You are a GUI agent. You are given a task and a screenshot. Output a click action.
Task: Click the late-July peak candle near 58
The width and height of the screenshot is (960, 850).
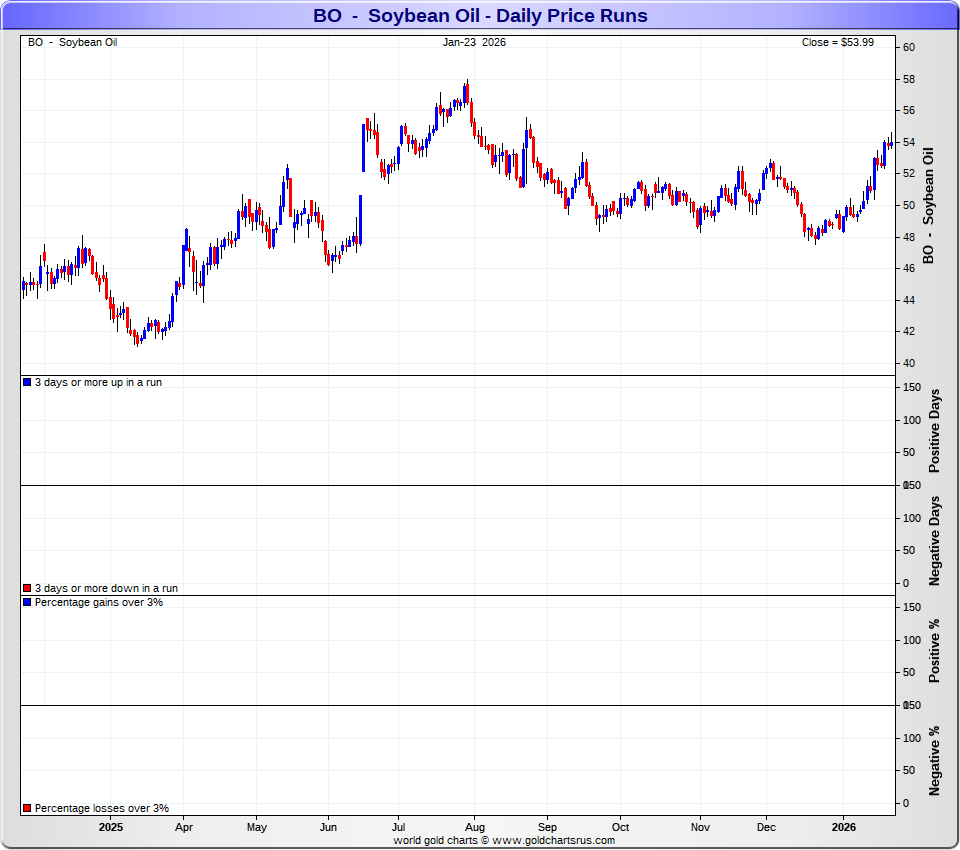click(x=468, y=92)
